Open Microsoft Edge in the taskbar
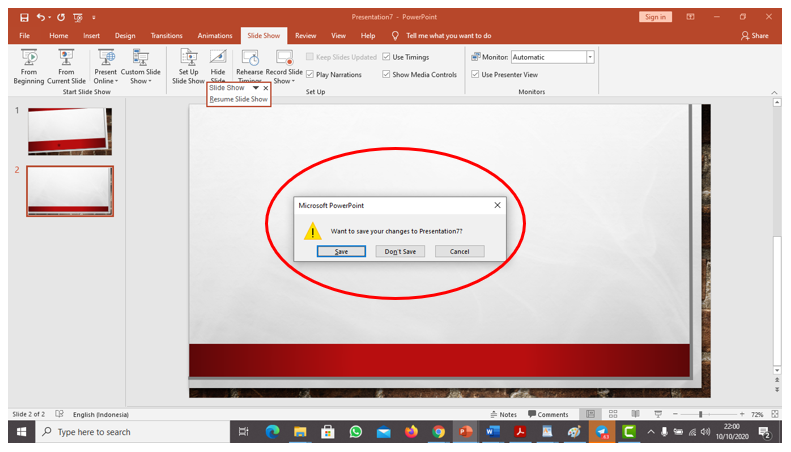 272,432
